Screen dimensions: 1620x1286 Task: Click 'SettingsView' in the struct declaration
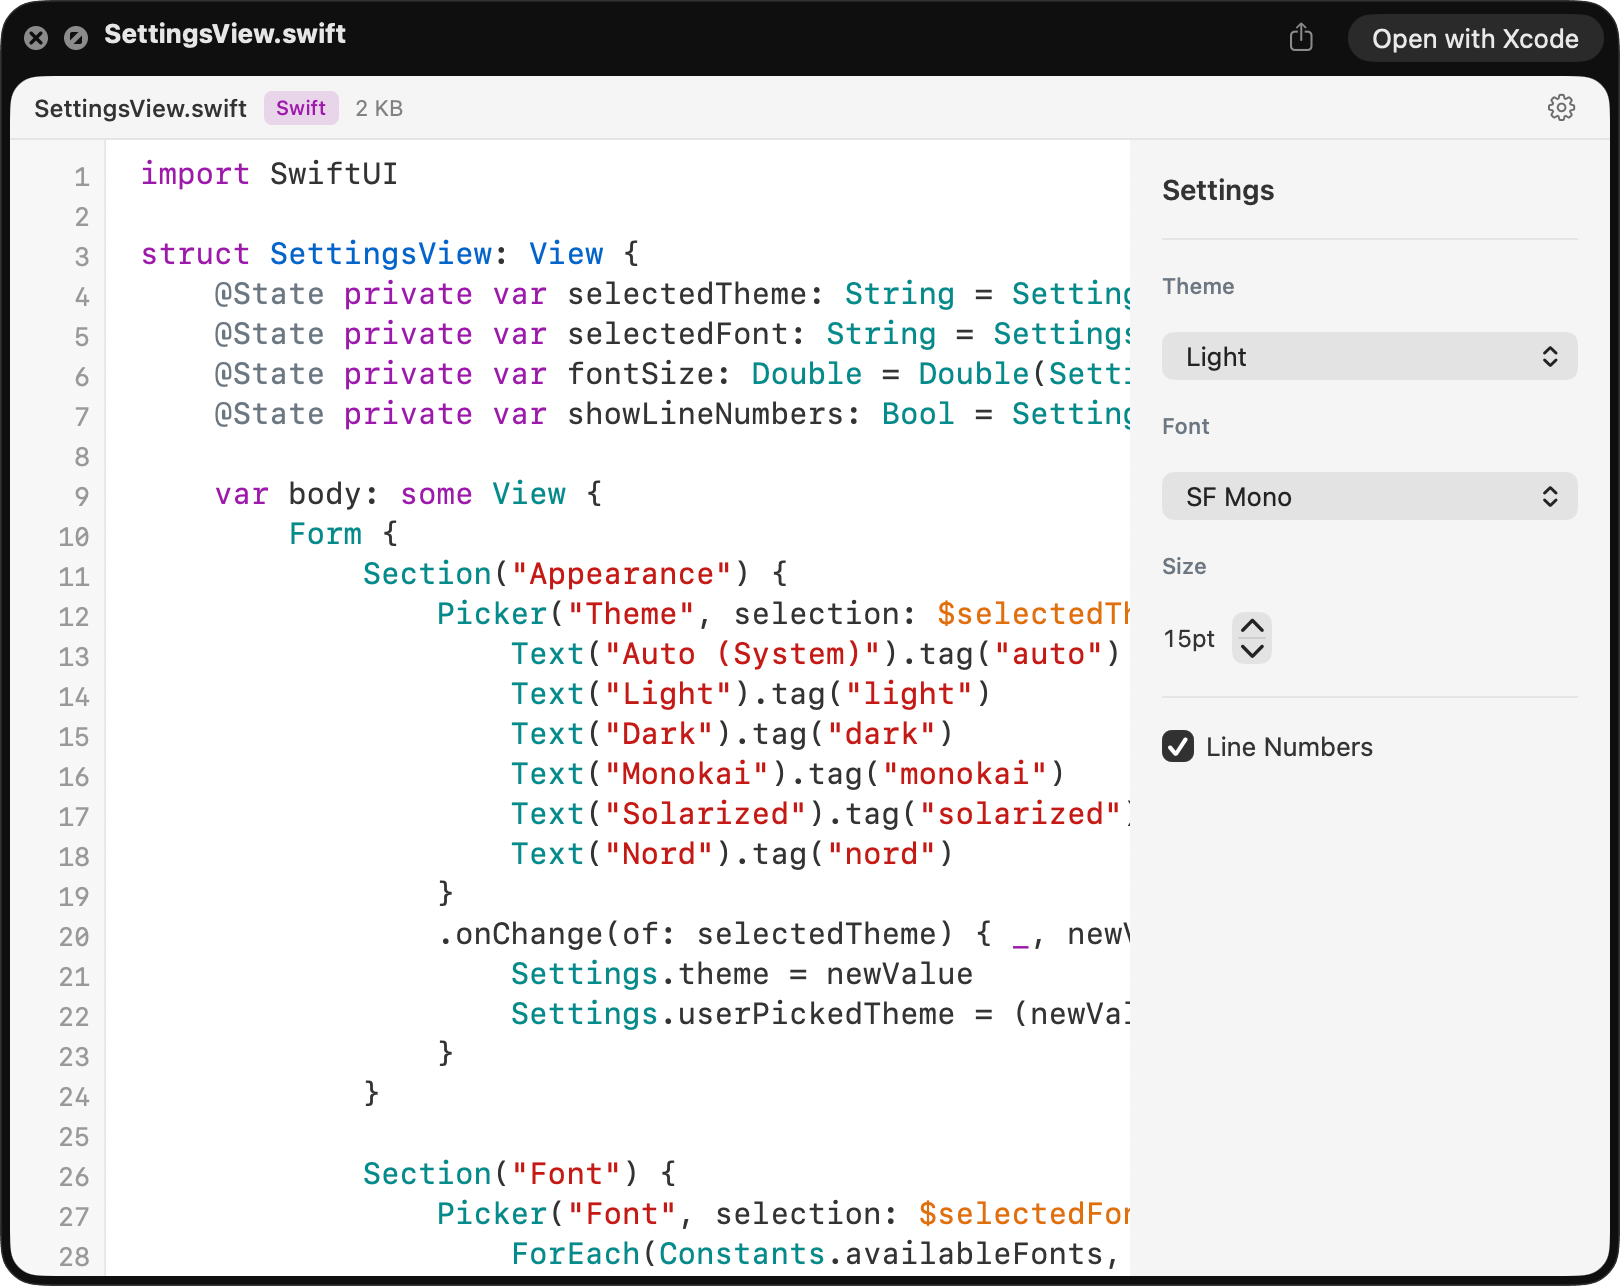click(x=381, y=254)
